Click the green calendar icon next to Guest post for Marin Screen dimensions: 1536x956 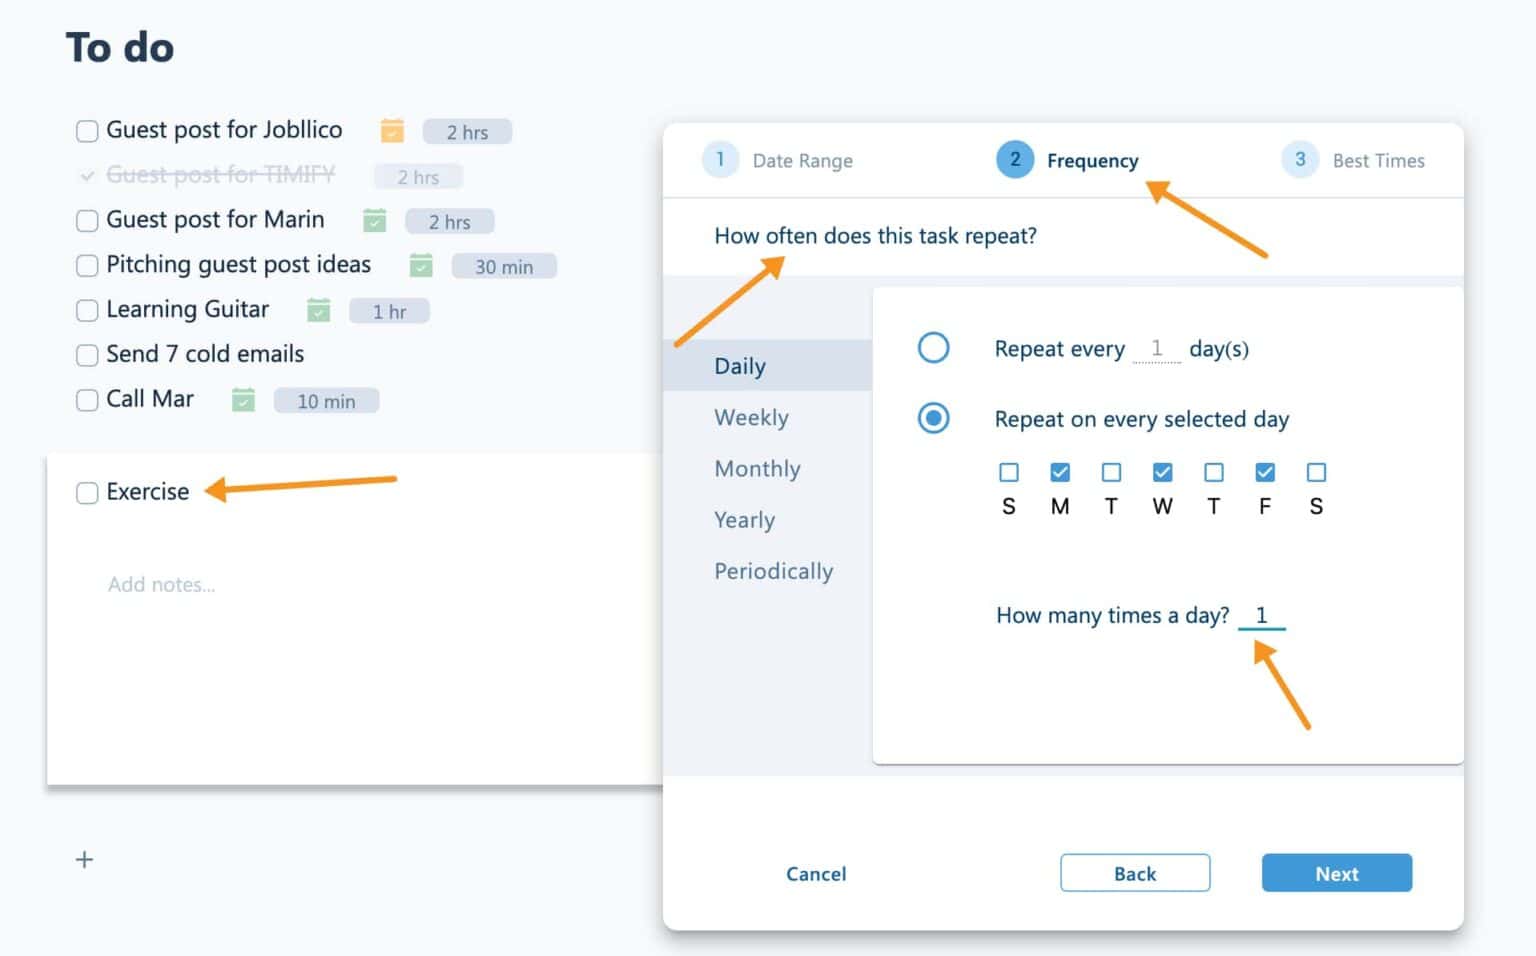tap(375, 220)
